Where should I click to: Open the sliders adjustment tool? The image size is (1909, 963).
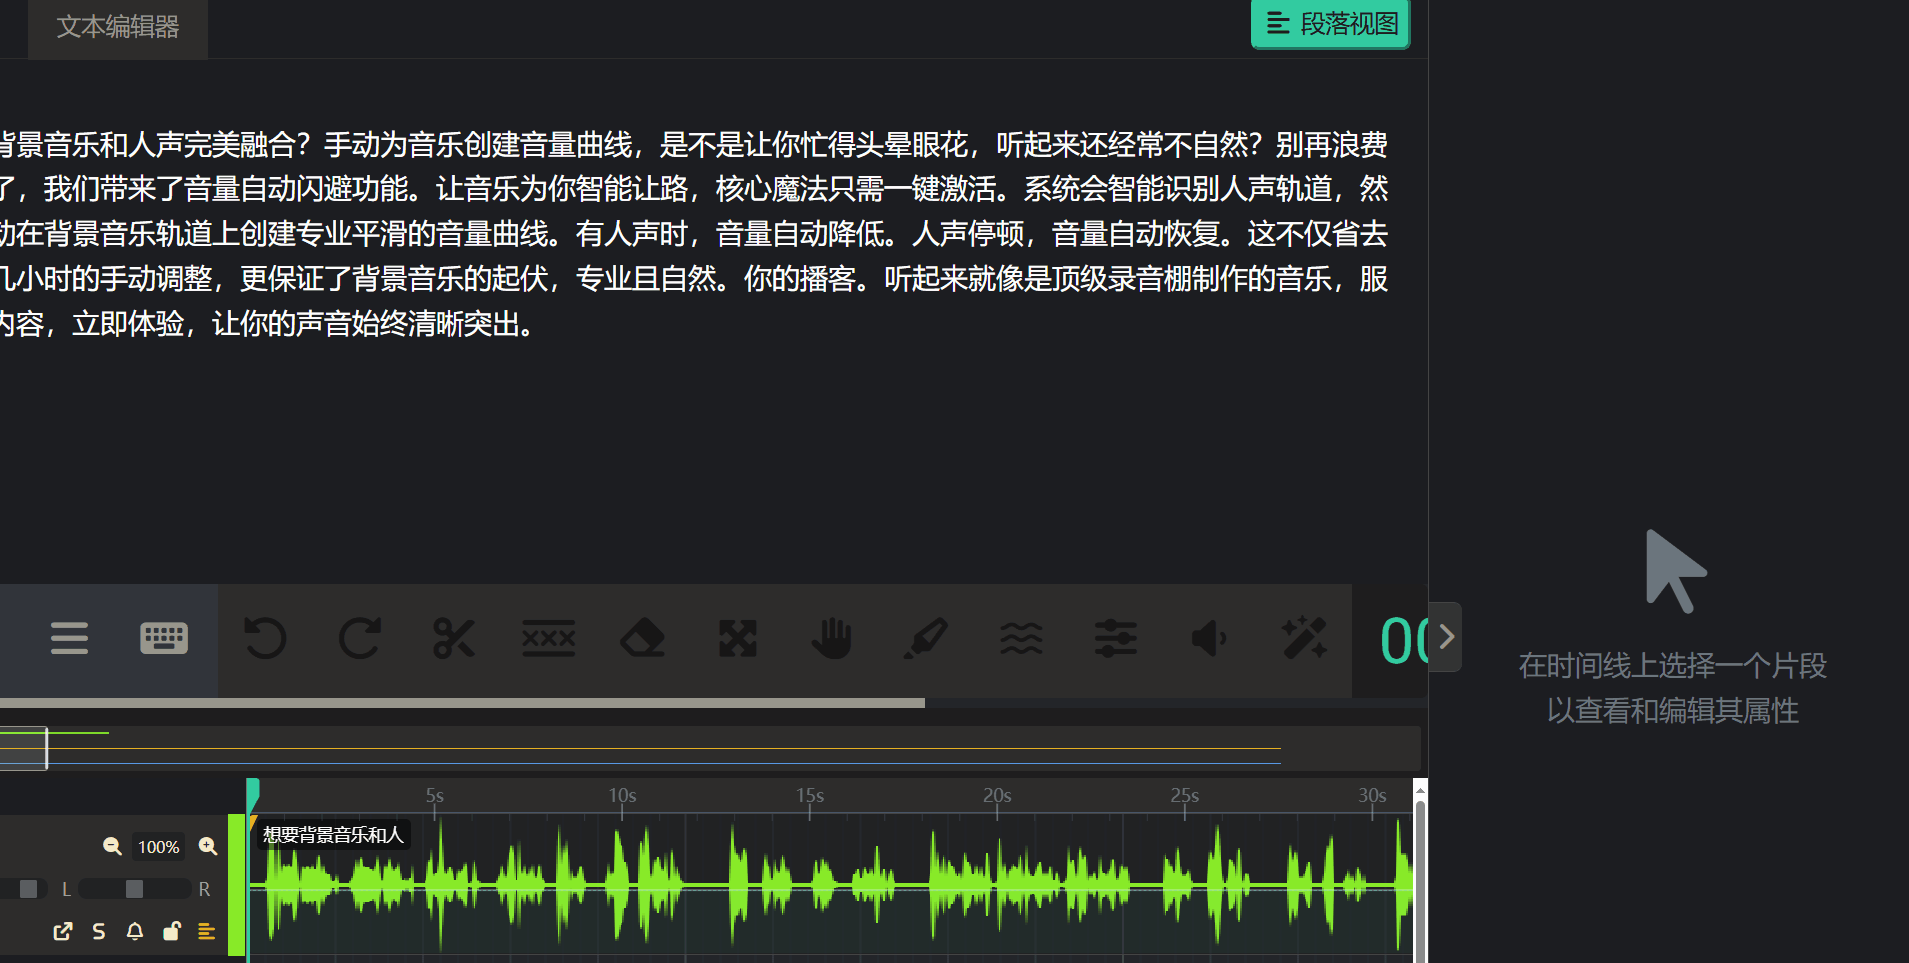pyautogui.click(x=1115, y=638)
